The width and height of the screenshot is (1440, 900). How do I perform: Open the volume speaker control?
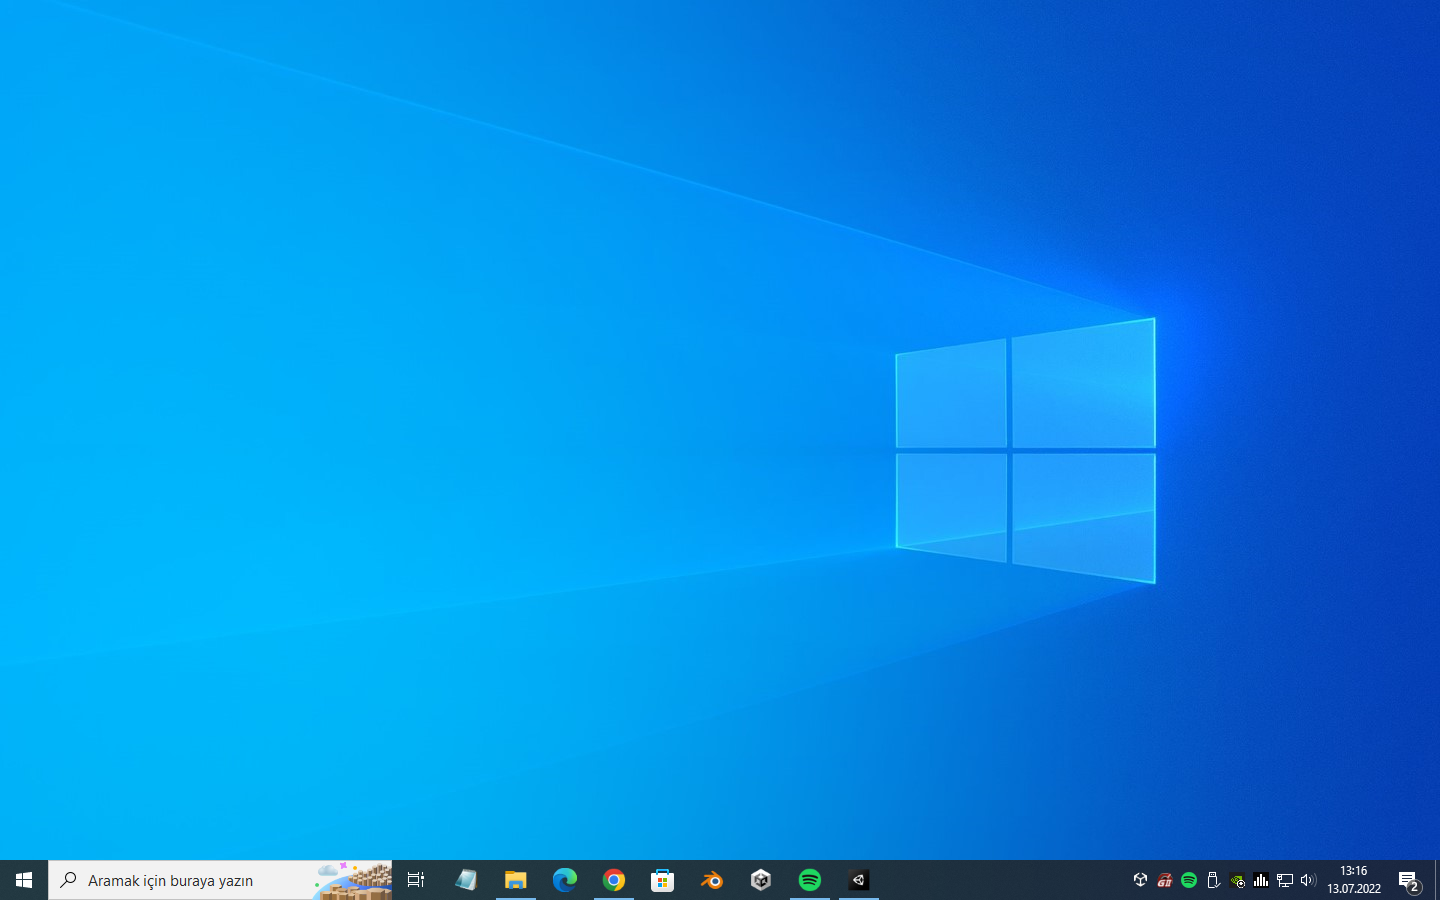[x=1308, y=880]
